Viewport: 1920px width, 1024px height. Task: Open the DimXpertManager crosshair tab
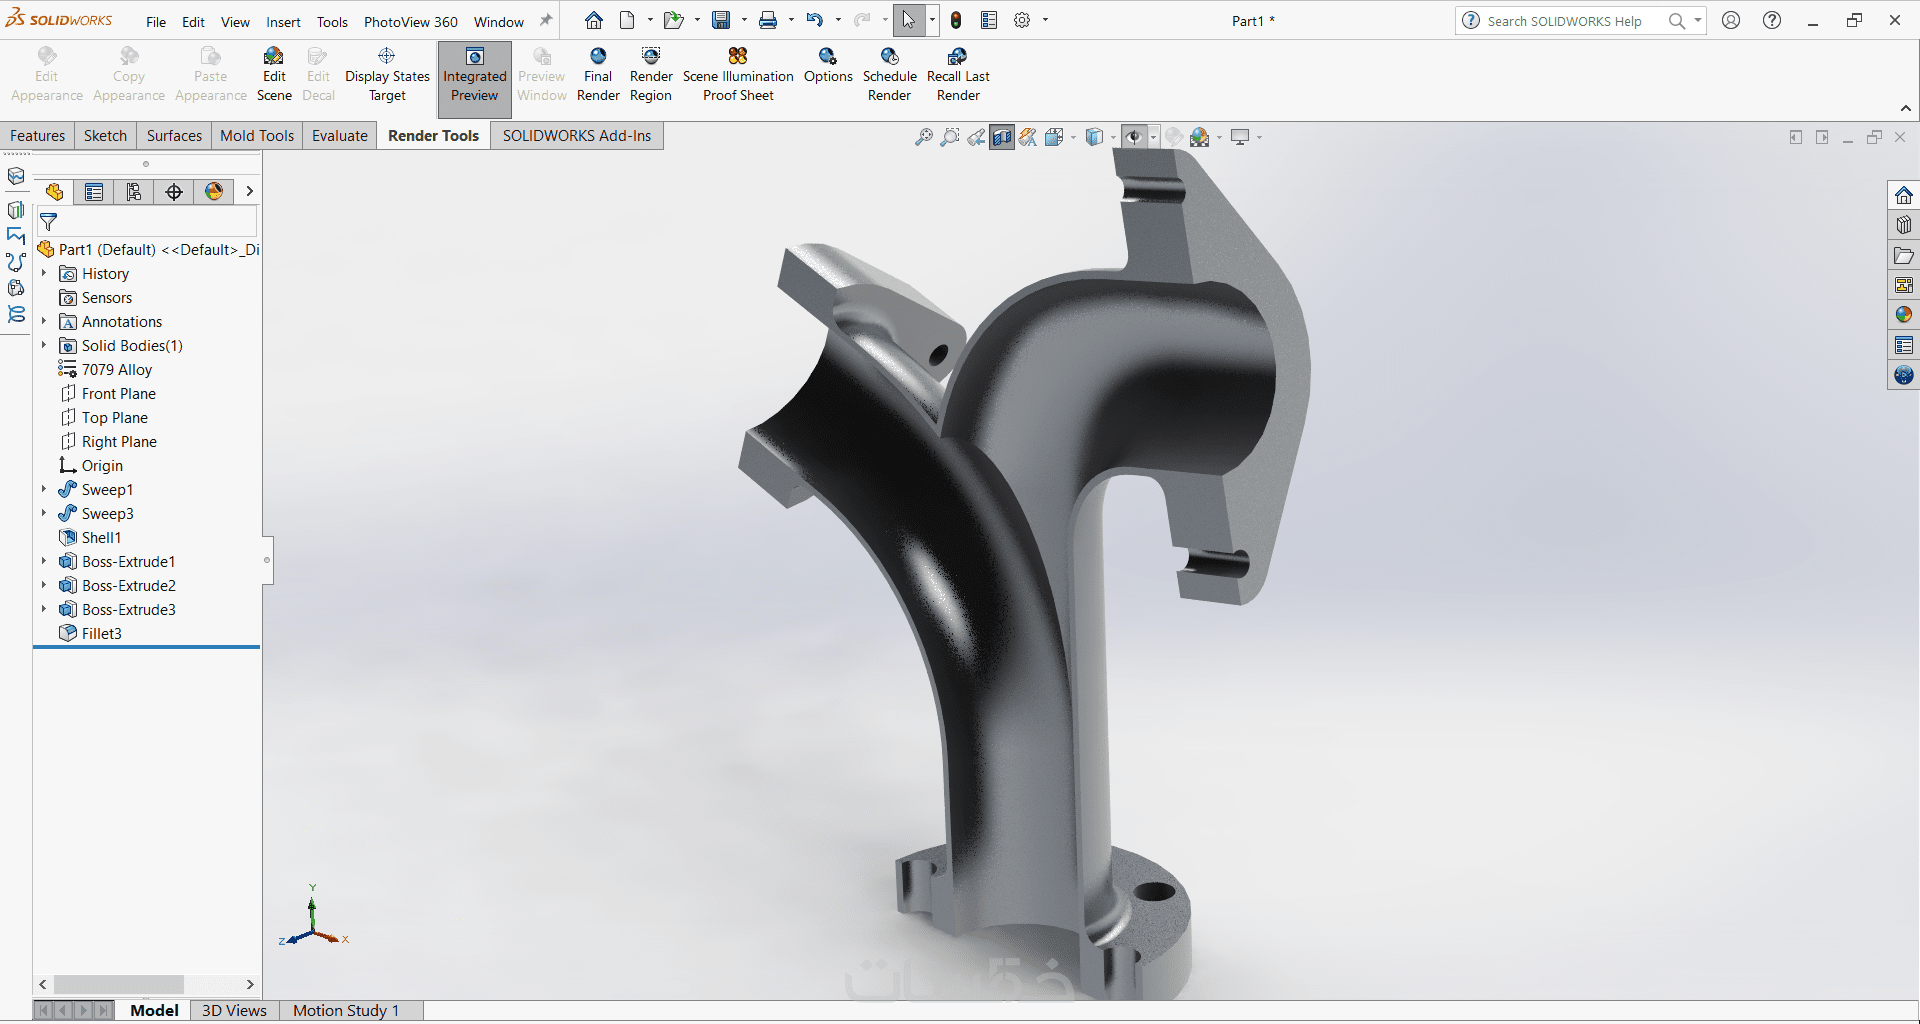click(x=174, y=192)
